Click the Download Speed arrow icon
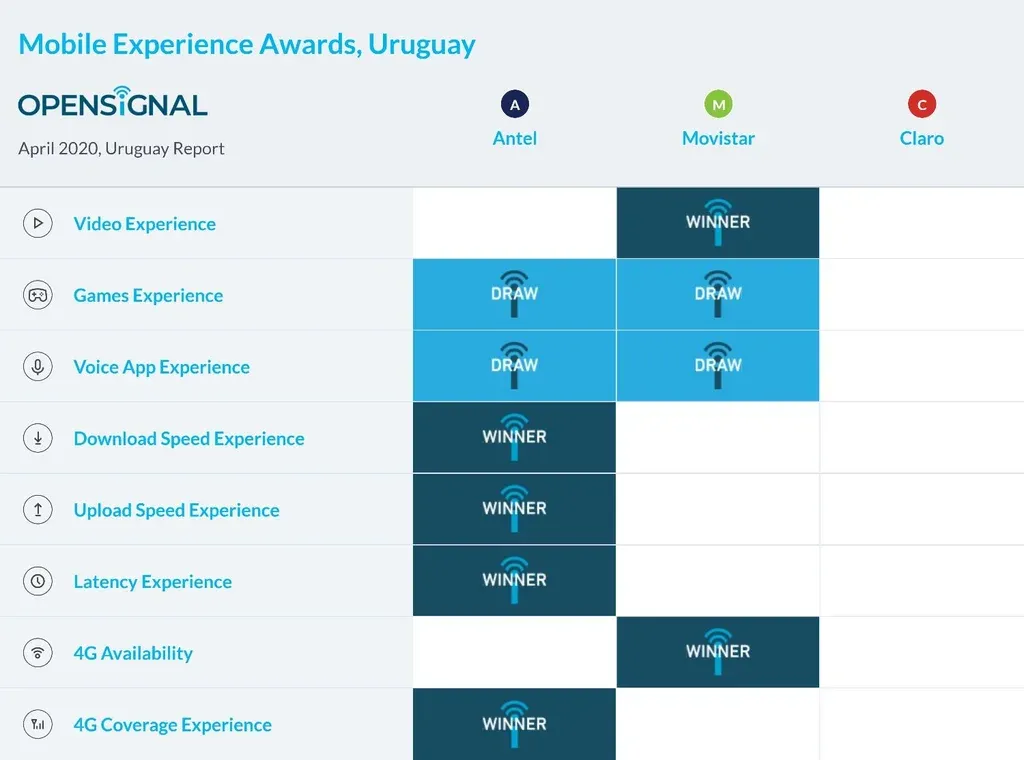This screenshot has height=760, width=1024. click(38, 438)
